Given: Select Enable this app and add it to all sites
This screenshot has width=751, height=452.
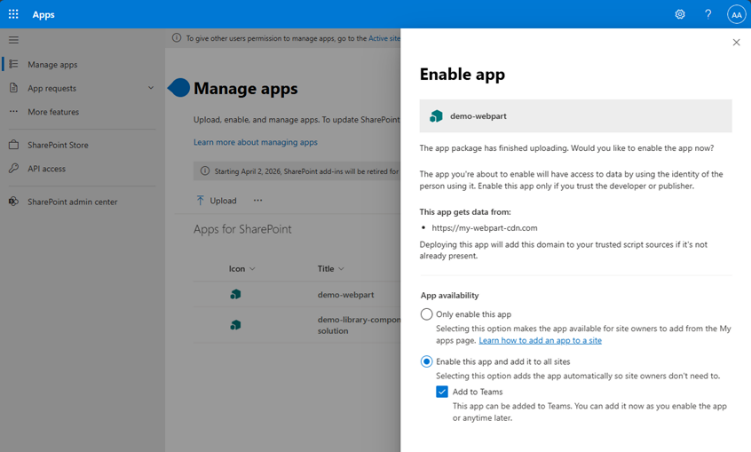Looking at the screenshot, I should tap(426, 362).
